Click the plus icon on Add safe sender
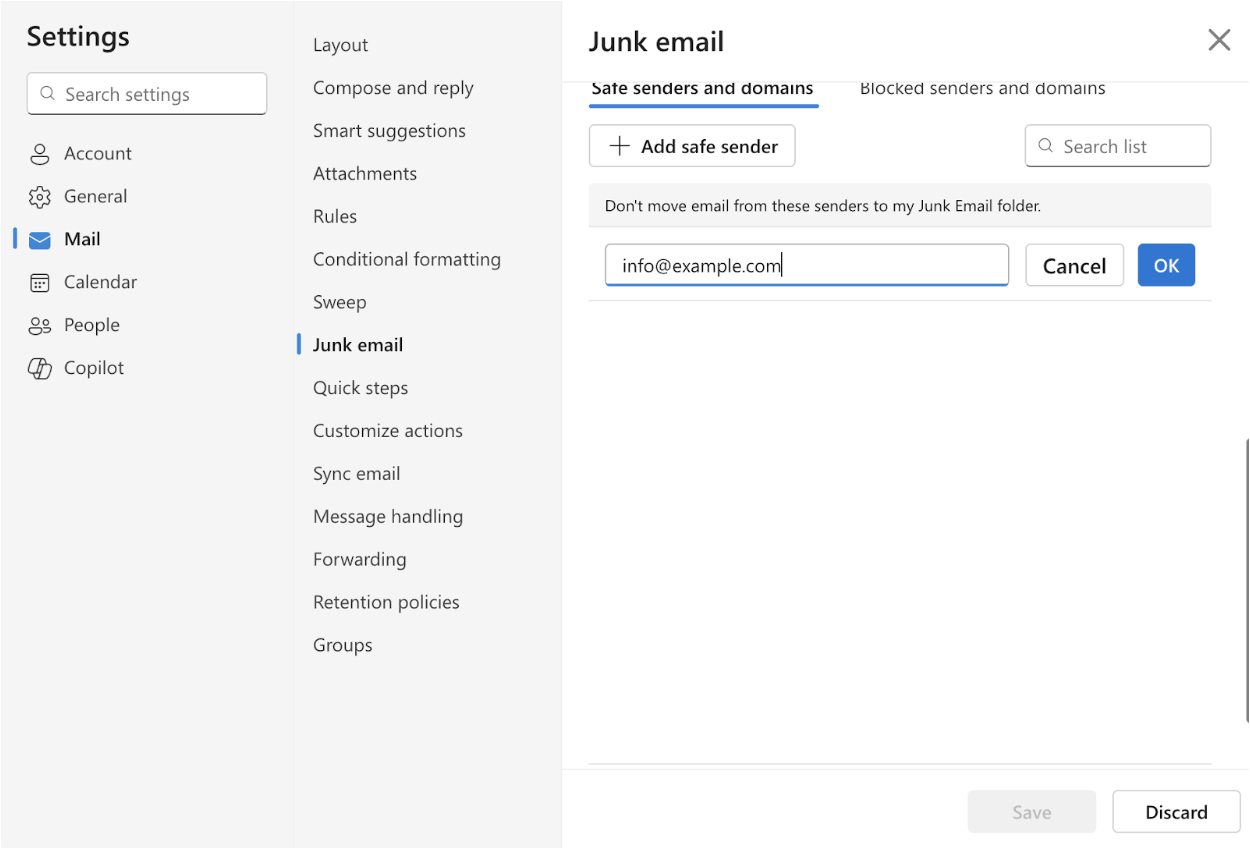 (x=620, y=146)
